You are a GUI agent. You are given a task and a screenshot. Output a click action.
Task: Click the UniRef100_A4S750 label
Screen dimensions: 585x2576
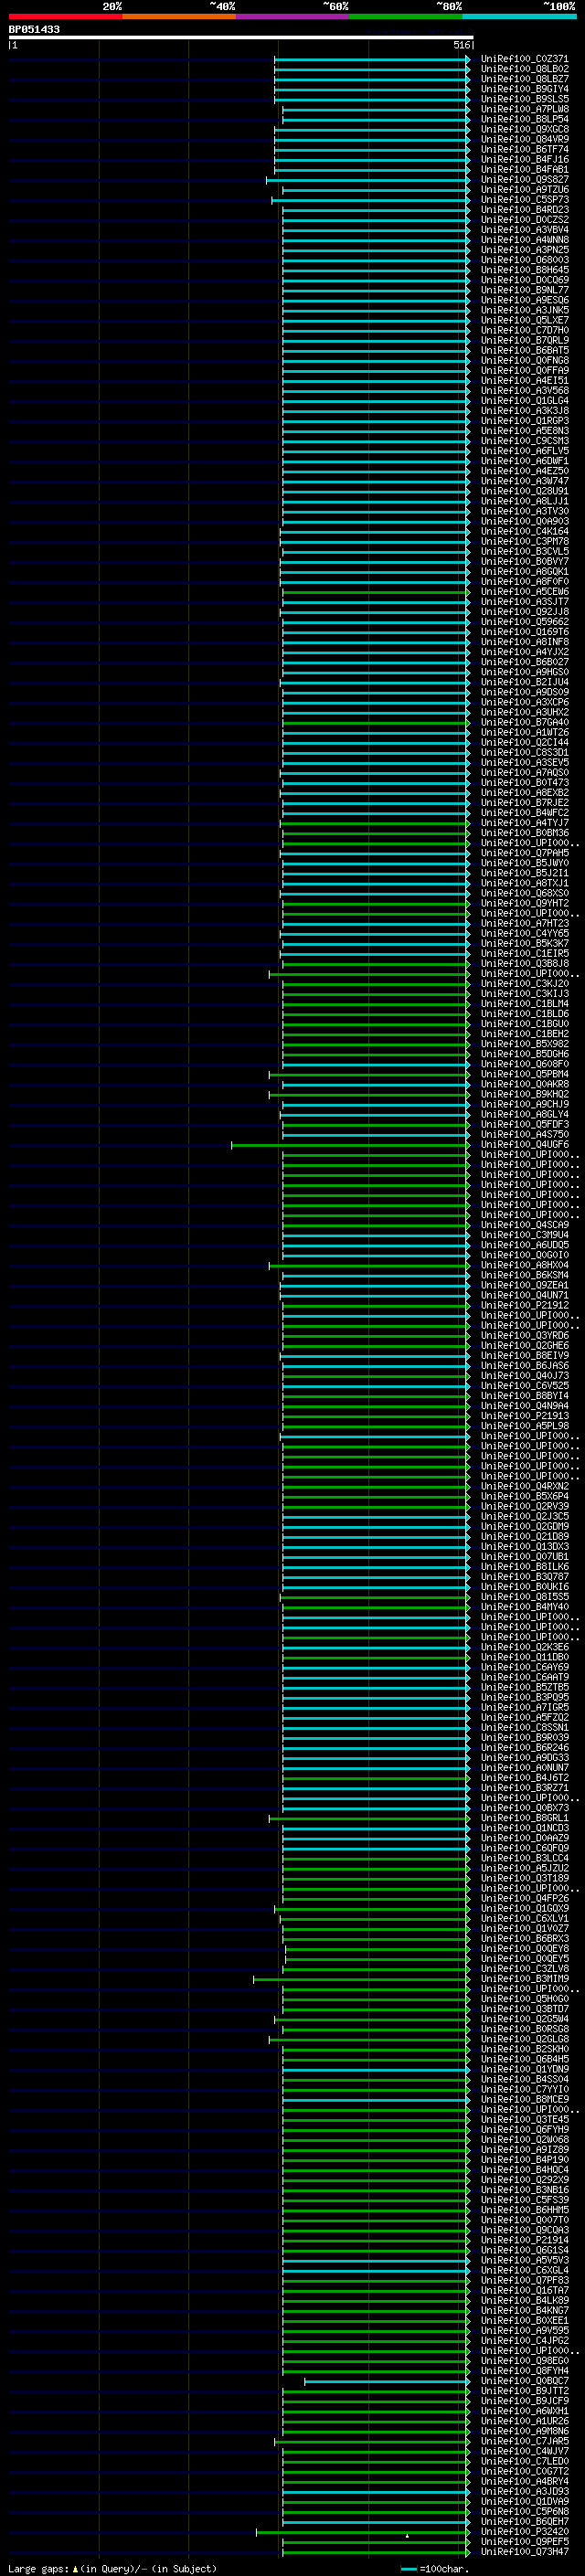click(x=524, y=1135)
